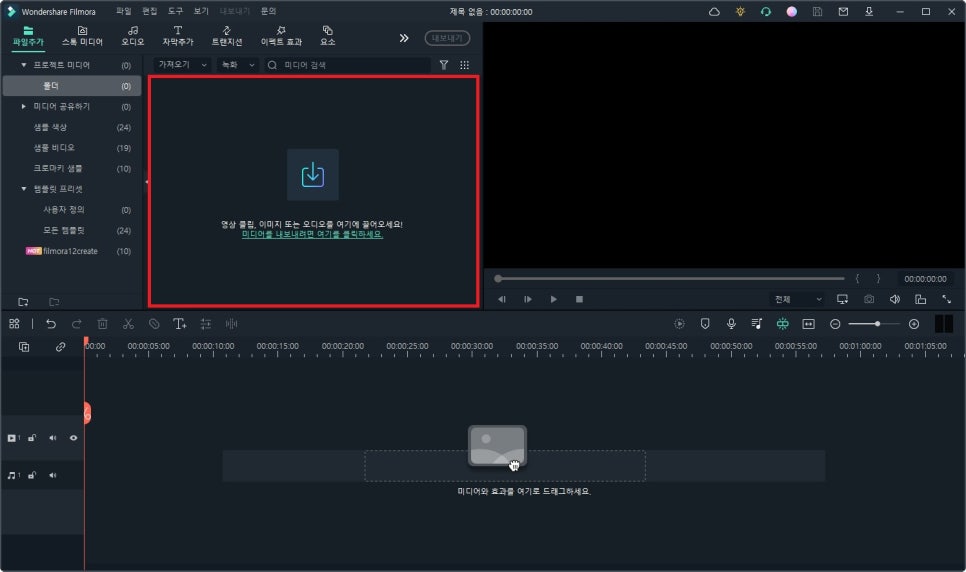This screenshot has width=966, height=572.
Task: Open the 파일 menu
Action: [x=123, y=11]
